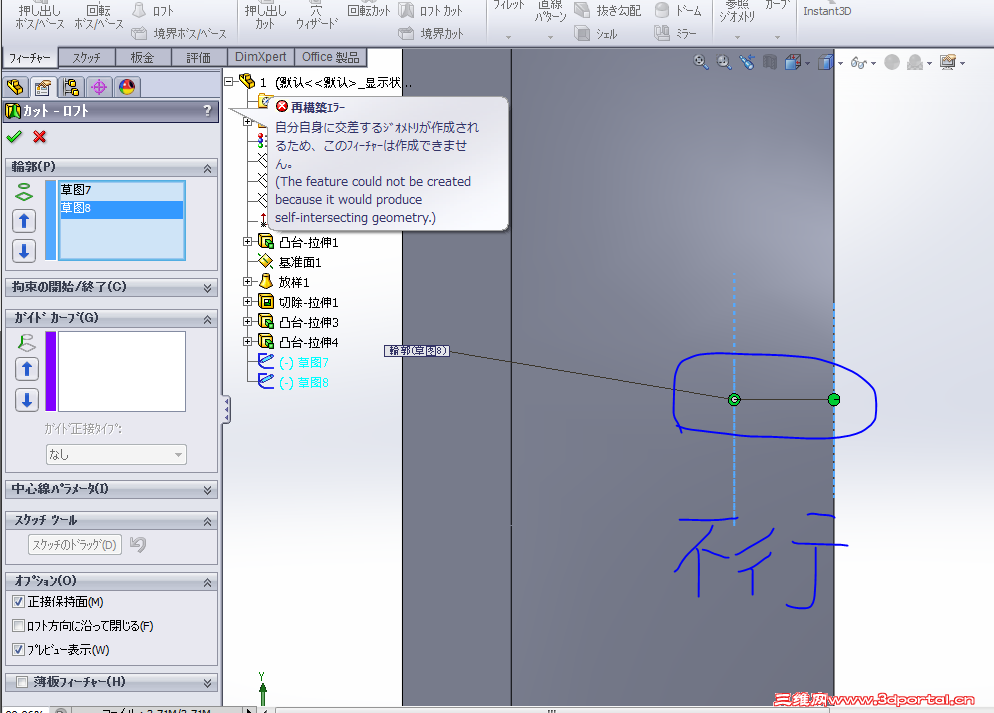Cancel the loft cut with red X
The image size is (994, 713).
[39, 136]
